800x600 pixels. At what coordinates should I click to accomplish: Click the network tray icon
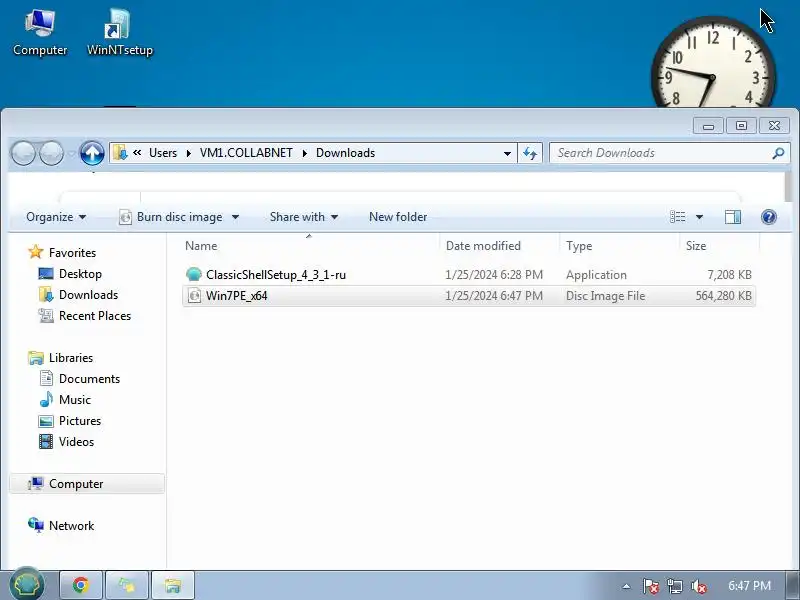click(x=674, y=586)
